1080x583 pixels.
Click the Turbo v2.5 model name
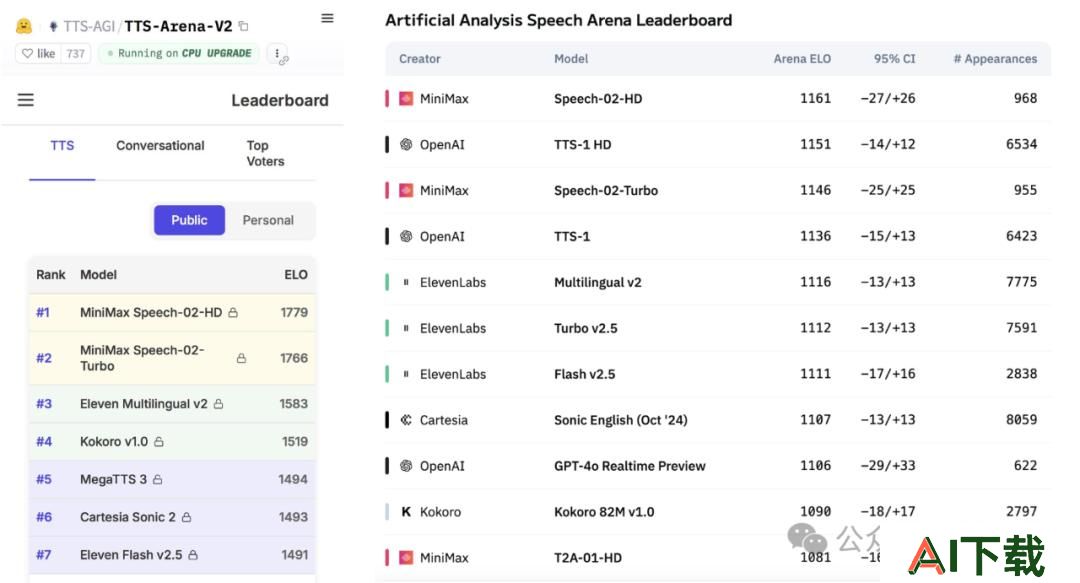(585, 328)
